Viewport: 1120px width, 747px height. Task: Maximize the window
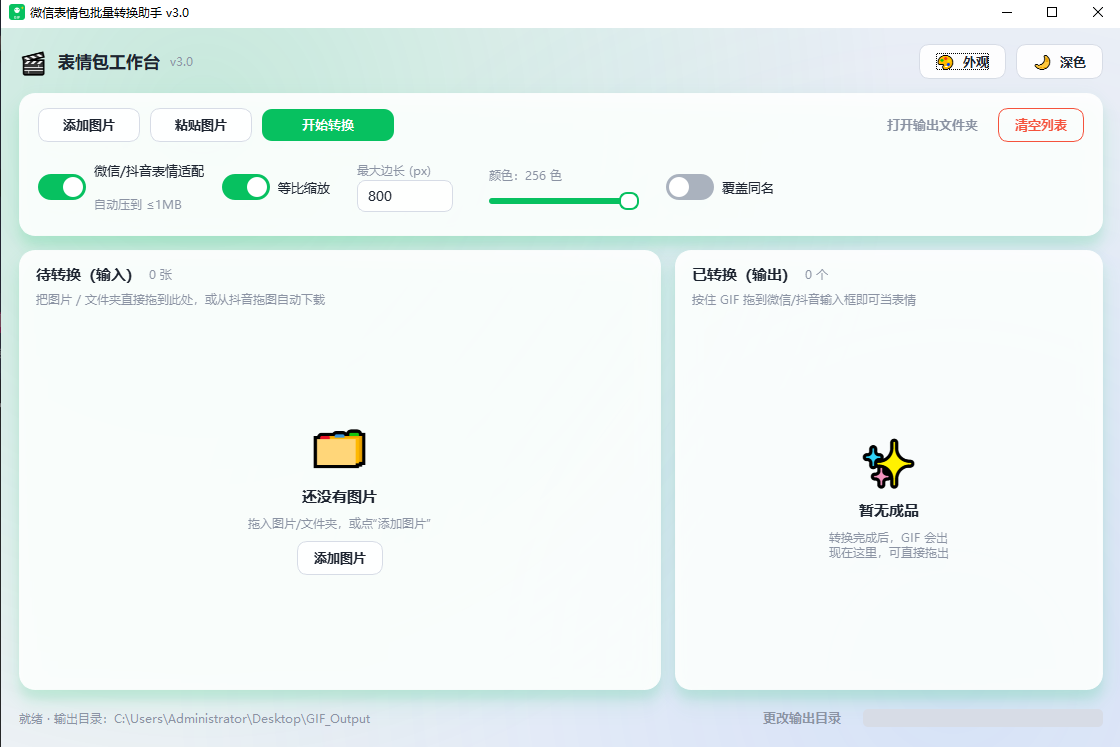click(1052, 12)
